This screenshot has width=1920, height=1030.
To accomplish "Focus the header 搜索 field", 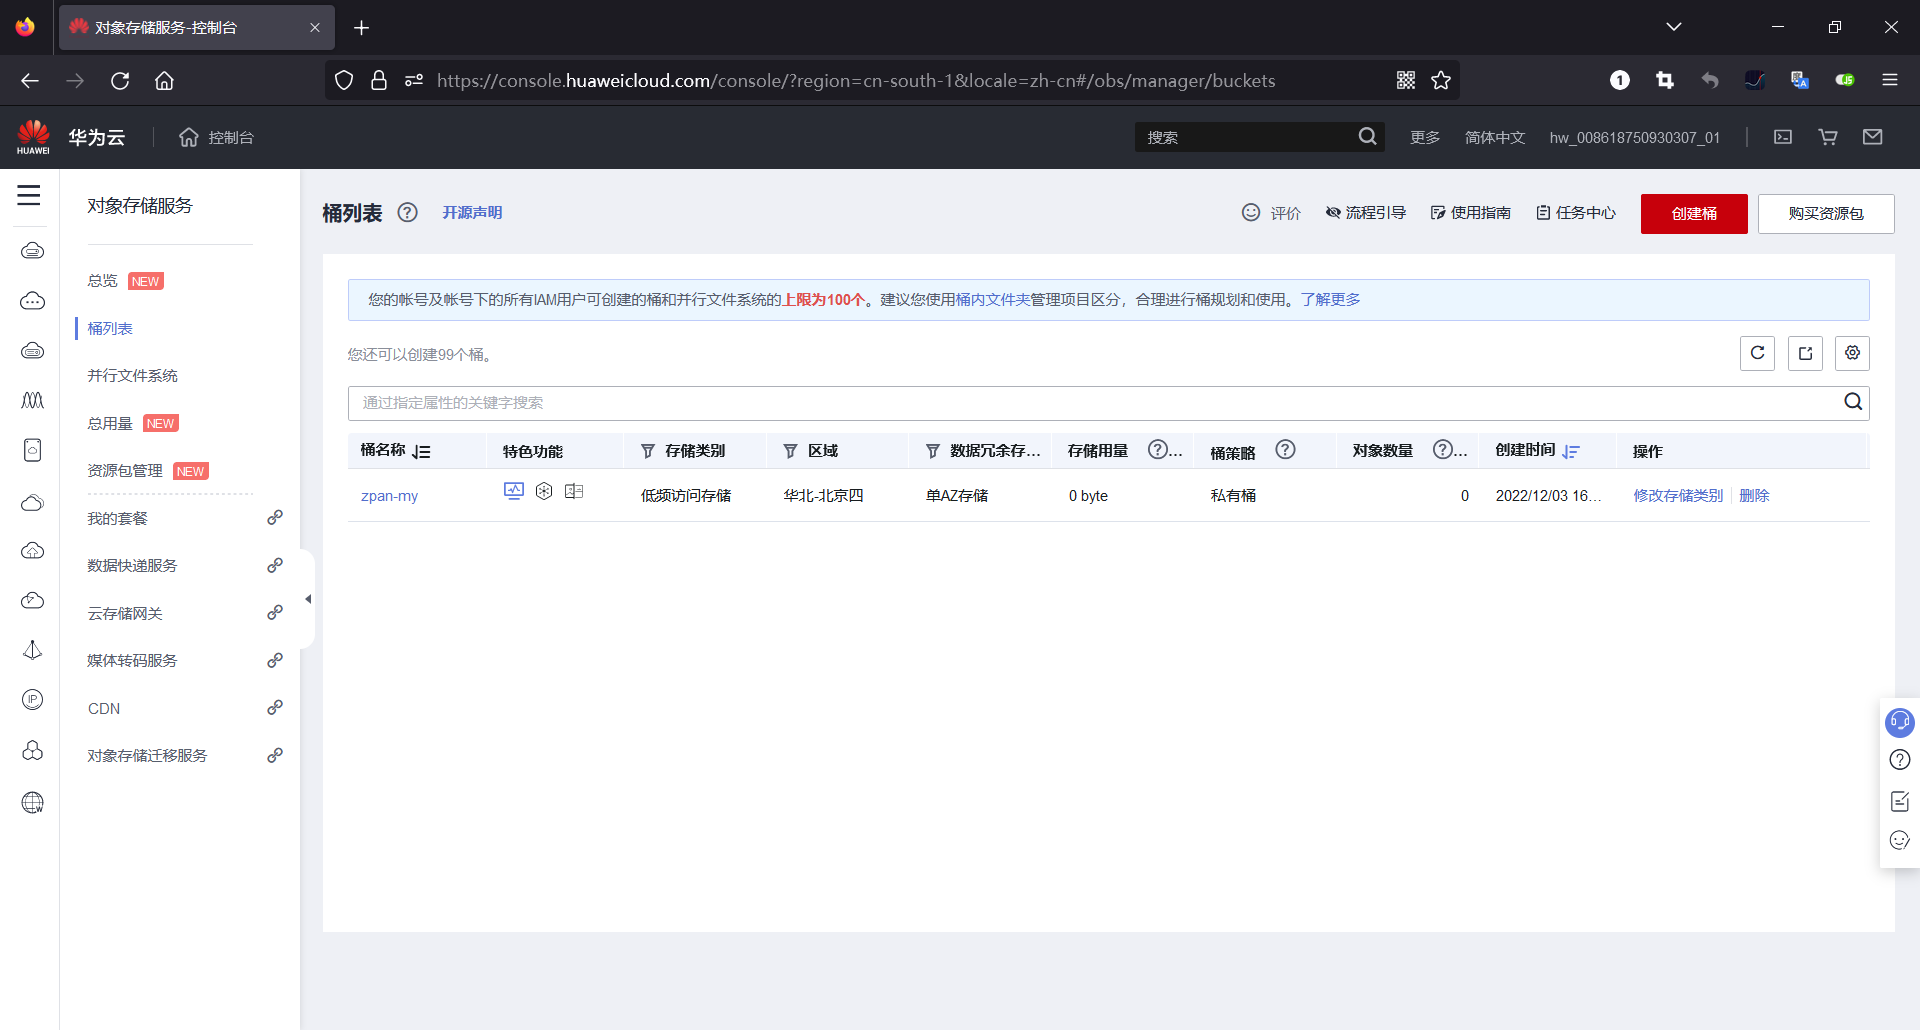I will (x=1245, y=137).
